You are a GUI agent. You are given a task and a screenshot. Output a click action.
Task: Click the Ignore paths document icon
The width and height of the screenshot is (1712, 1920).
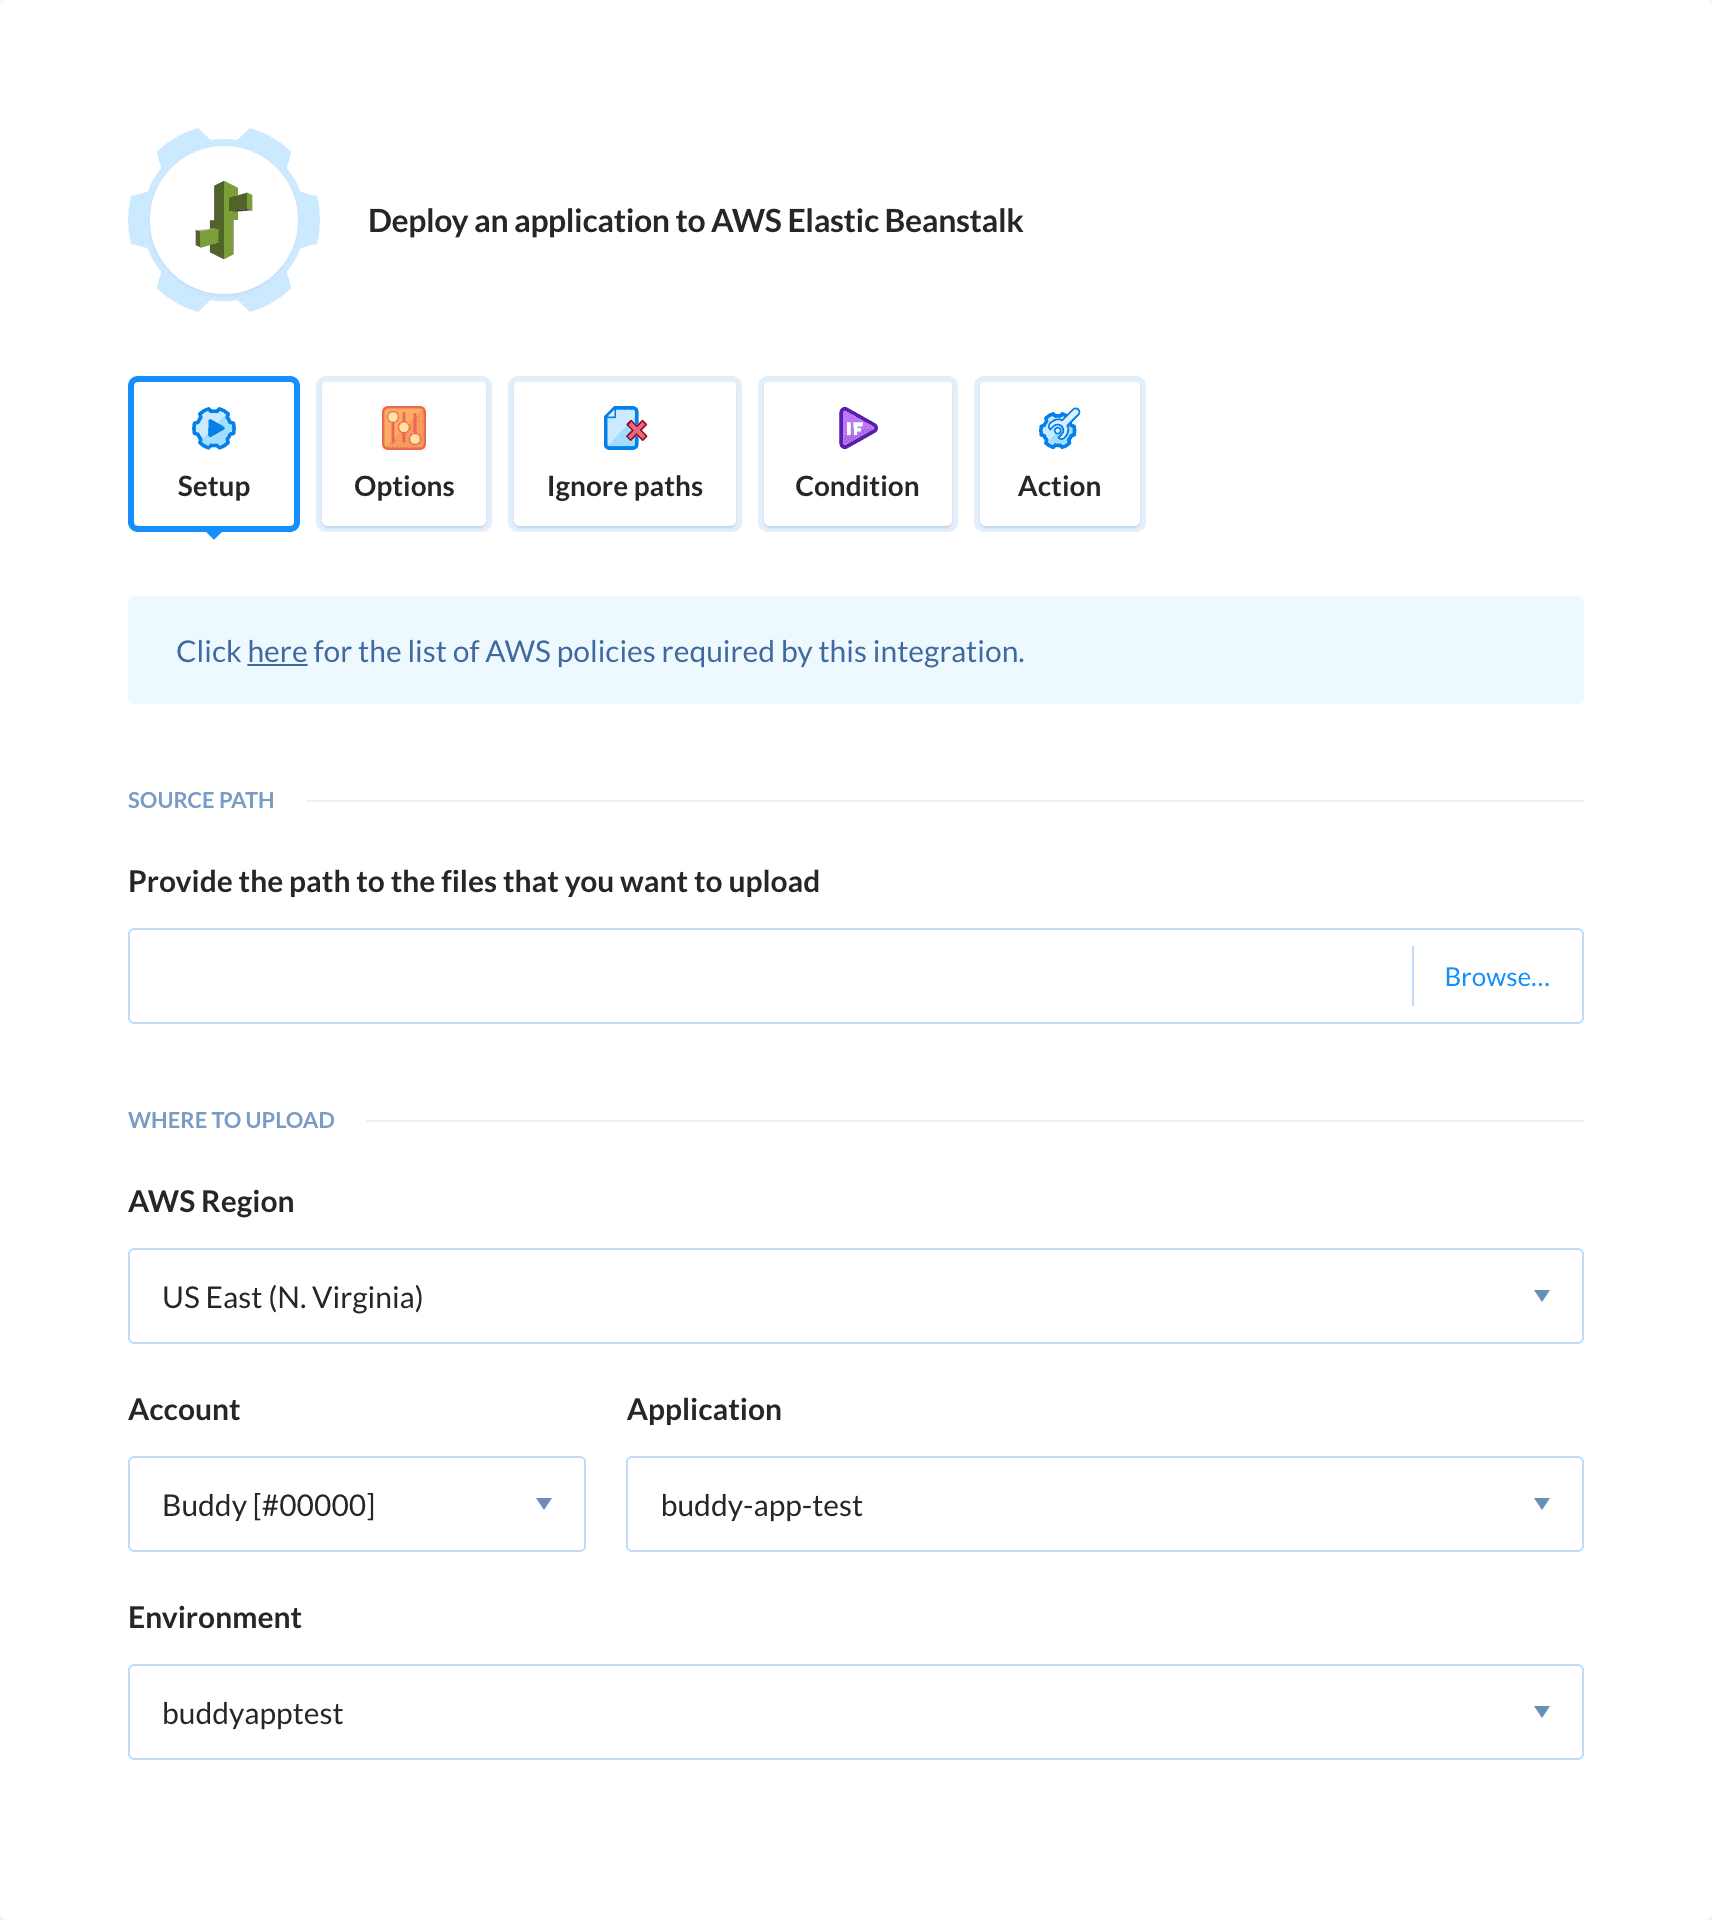[623, 429]
